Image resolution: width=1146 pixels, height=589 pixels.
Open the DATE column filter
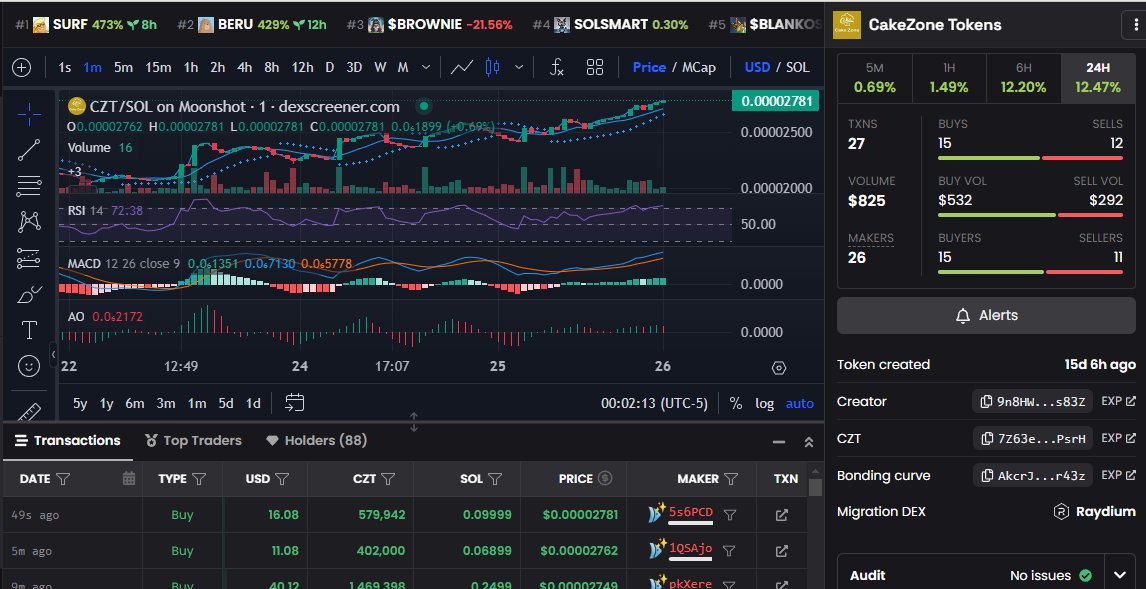64,479
